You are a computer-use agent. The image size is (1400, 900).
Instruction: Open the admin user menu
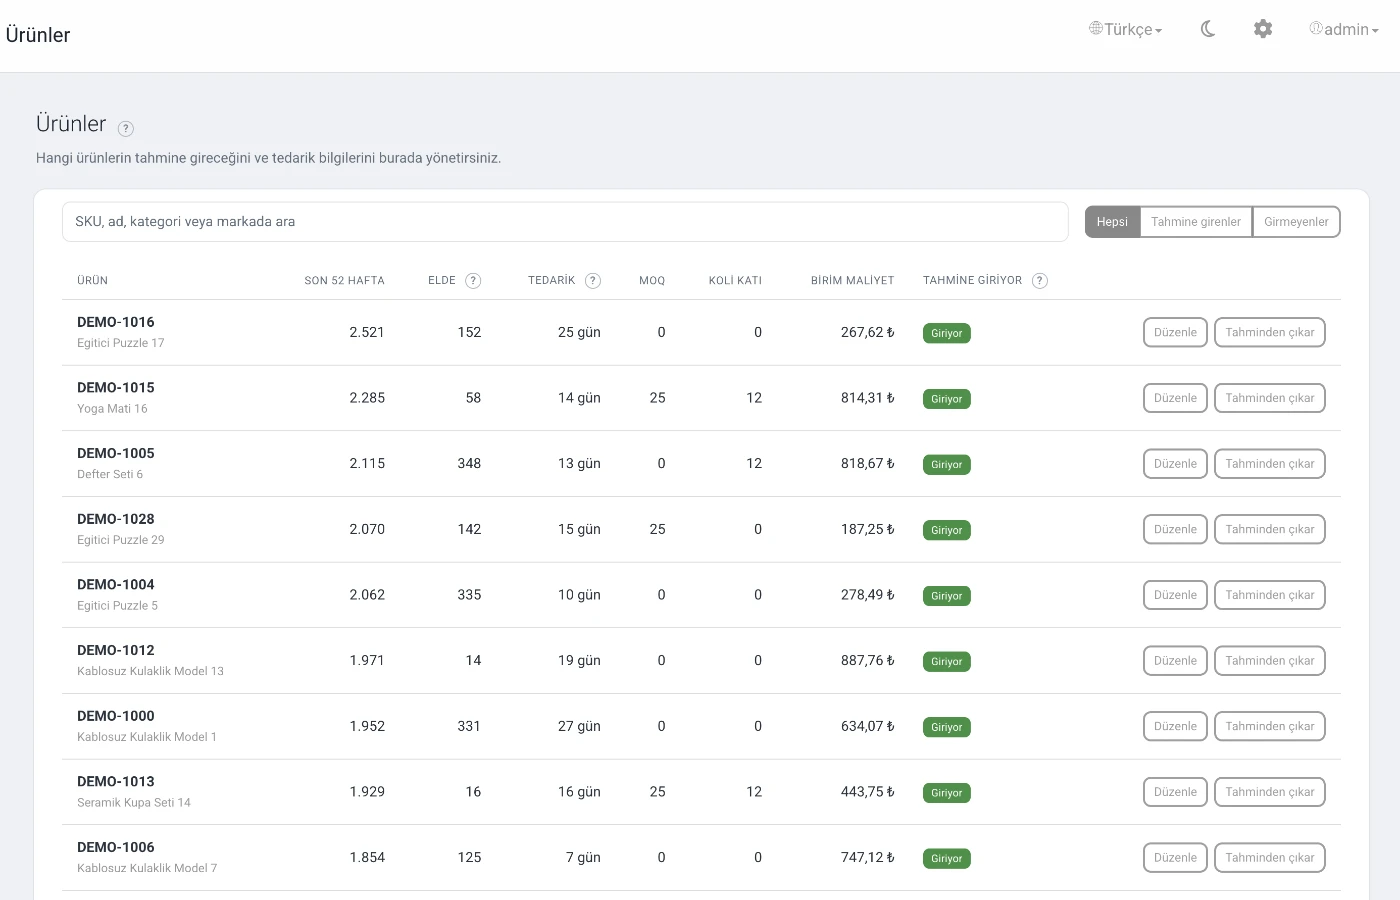(x=1344, y=29)
